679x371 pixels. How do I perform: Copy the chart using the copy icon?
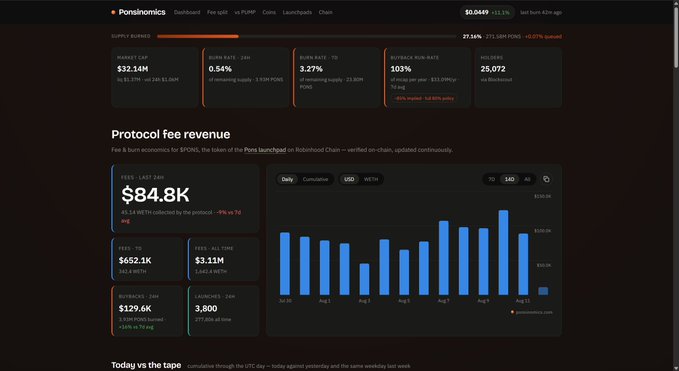[546, 179]
